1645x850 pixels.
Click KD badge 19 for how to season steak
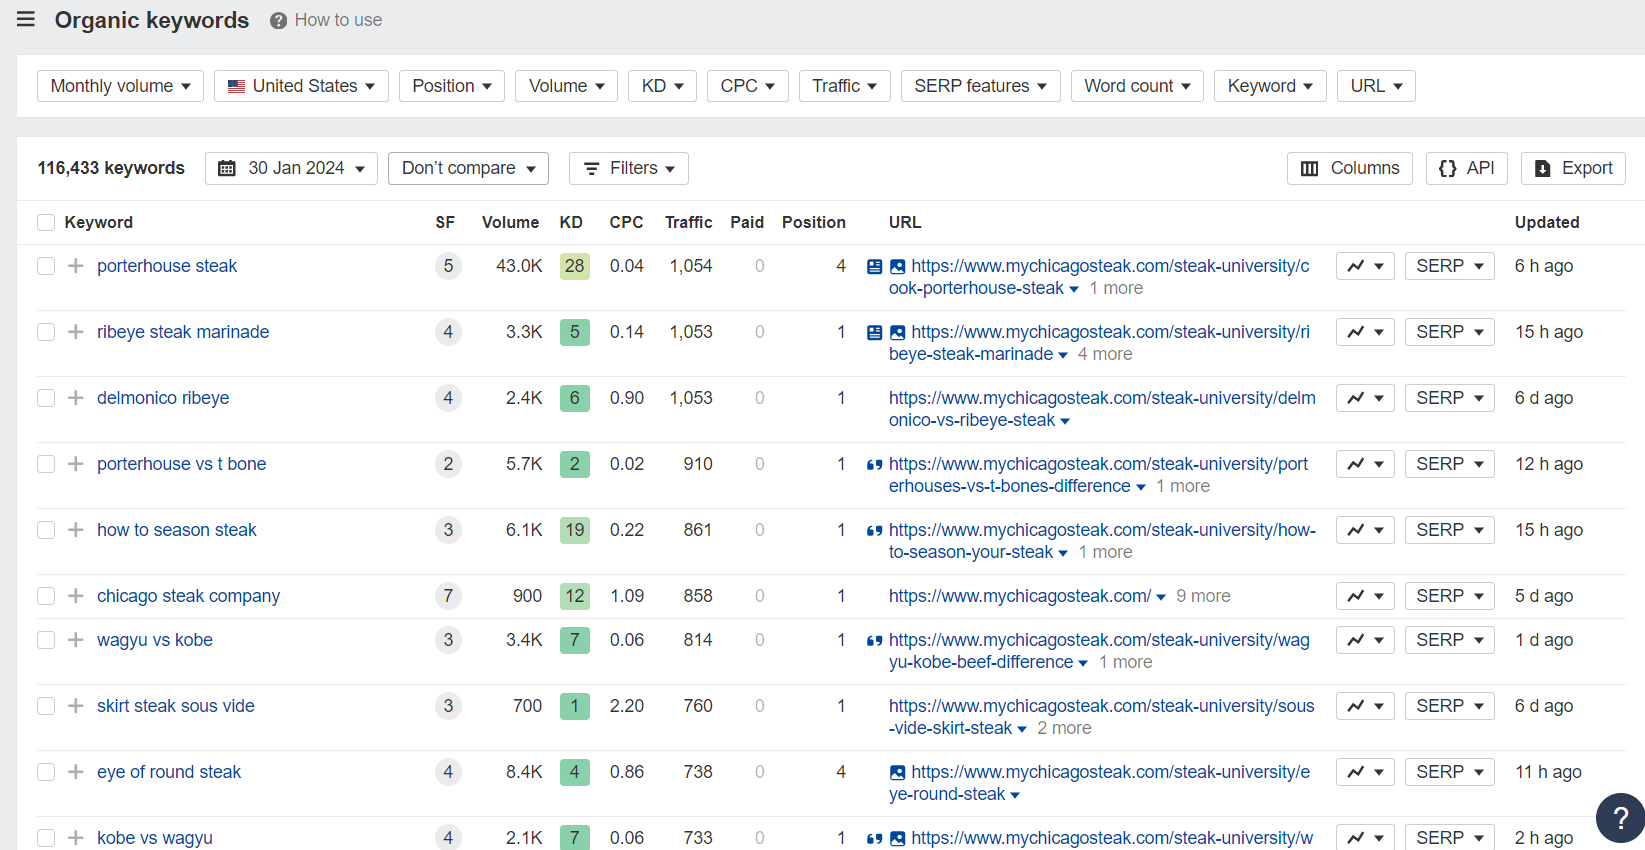tap(574, 530)
